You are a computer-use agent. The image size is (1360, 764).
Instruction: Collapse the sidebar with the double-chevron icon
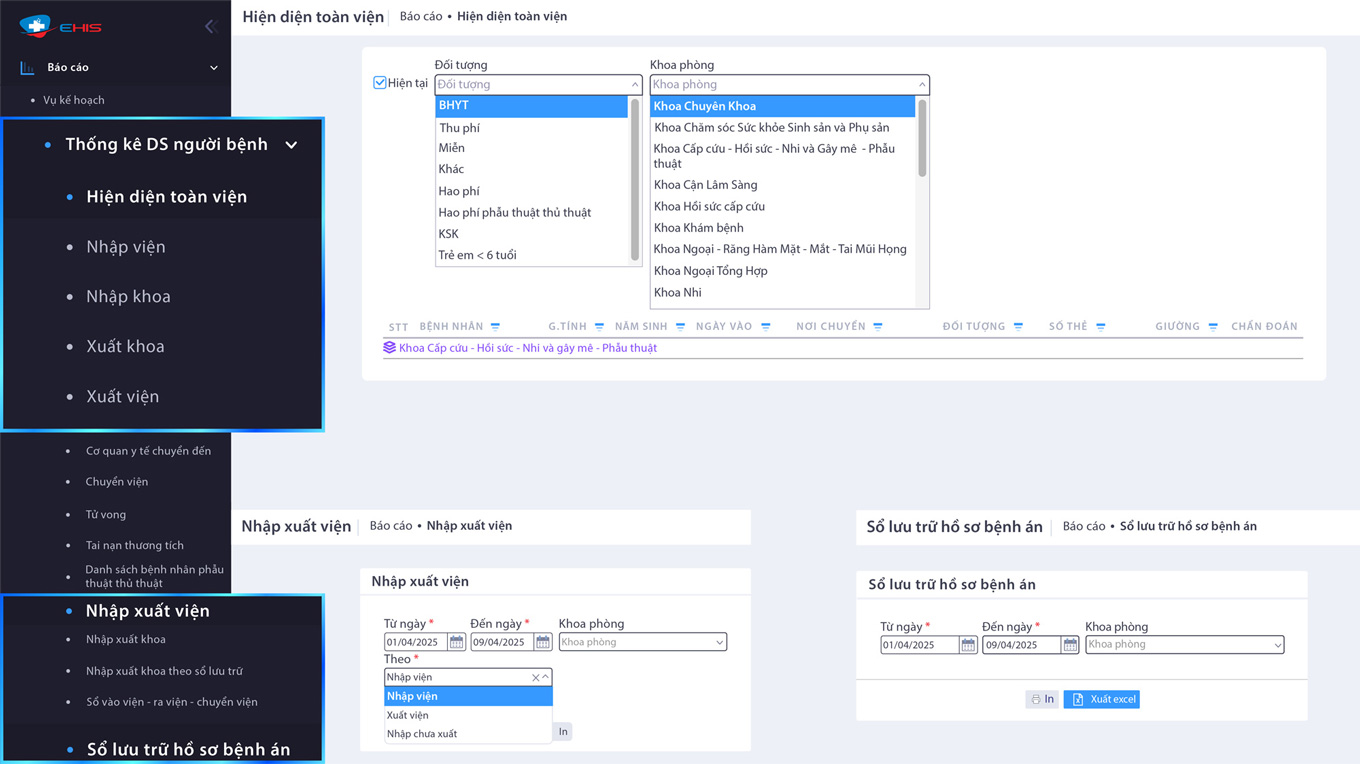tap(209, 27)
